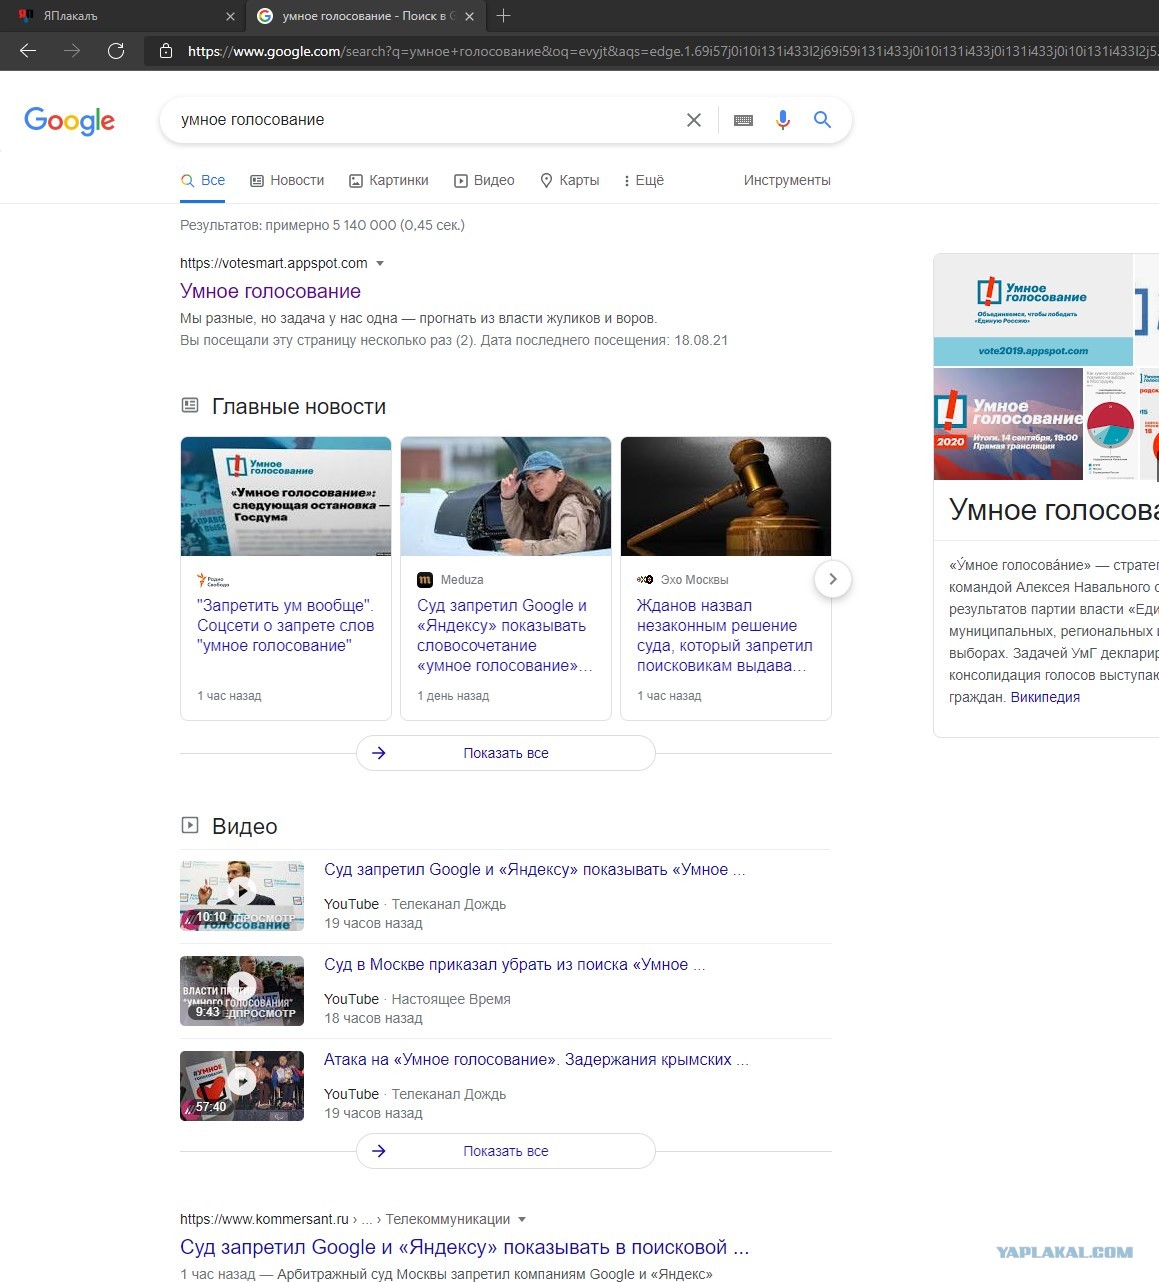
Task: Expand dropdown next to votesmart.appspot.com URL
Action: pos(380,264)
